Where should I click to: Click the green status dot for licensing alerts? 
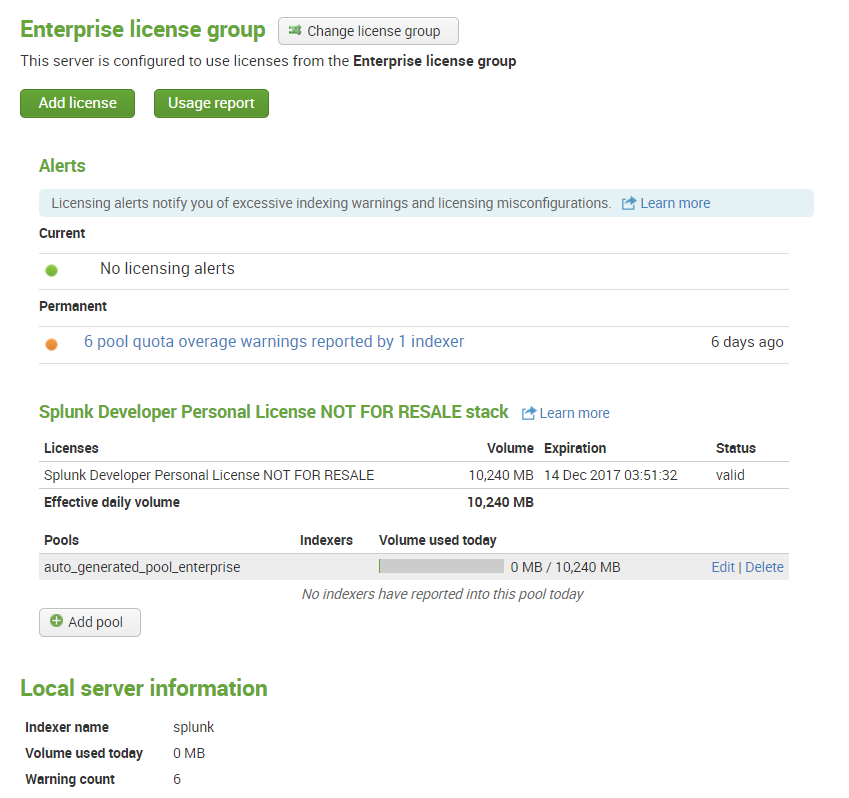51,269
